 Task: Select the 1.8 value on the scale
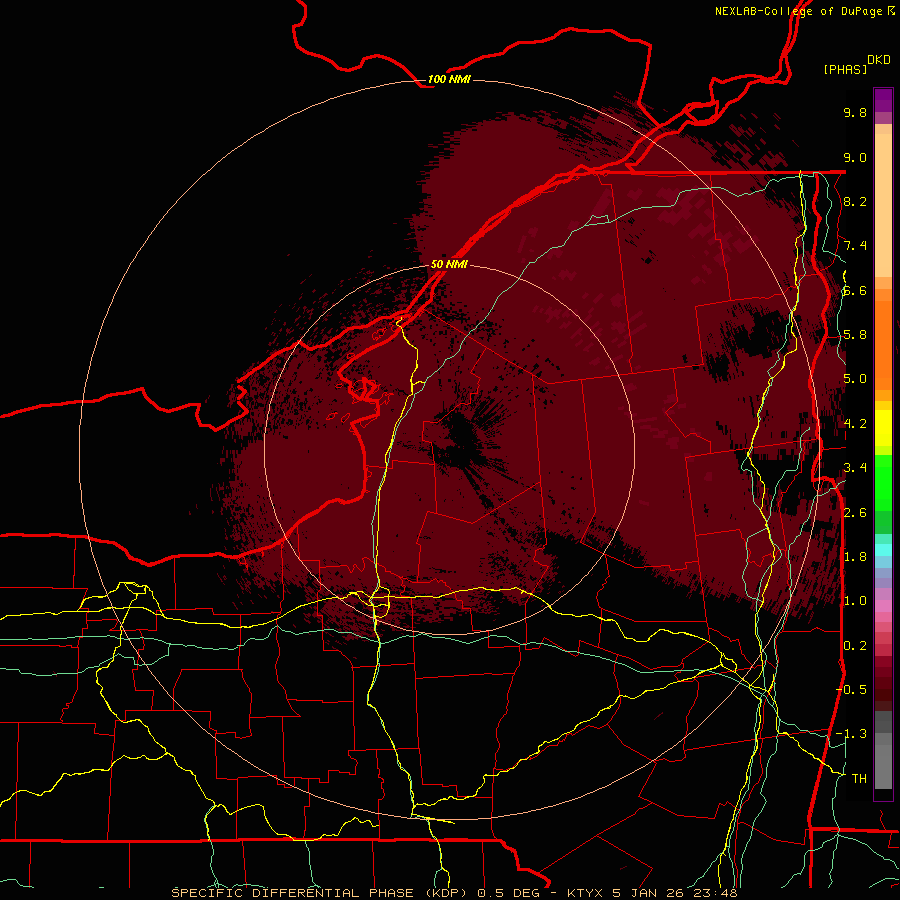pyautogui.click(x=855, y=556)
